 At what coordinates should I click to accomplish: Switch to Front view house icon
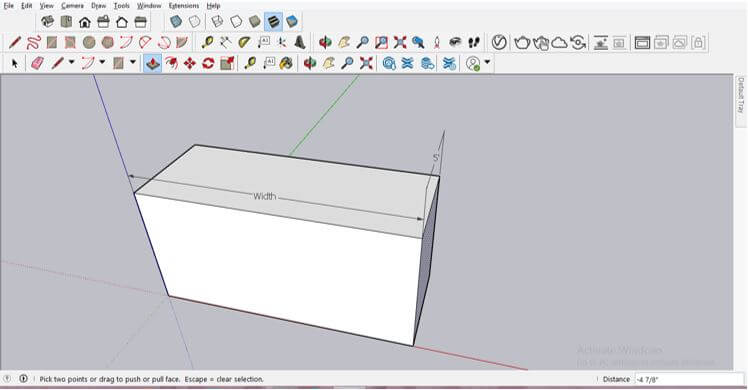click(84, 21)
